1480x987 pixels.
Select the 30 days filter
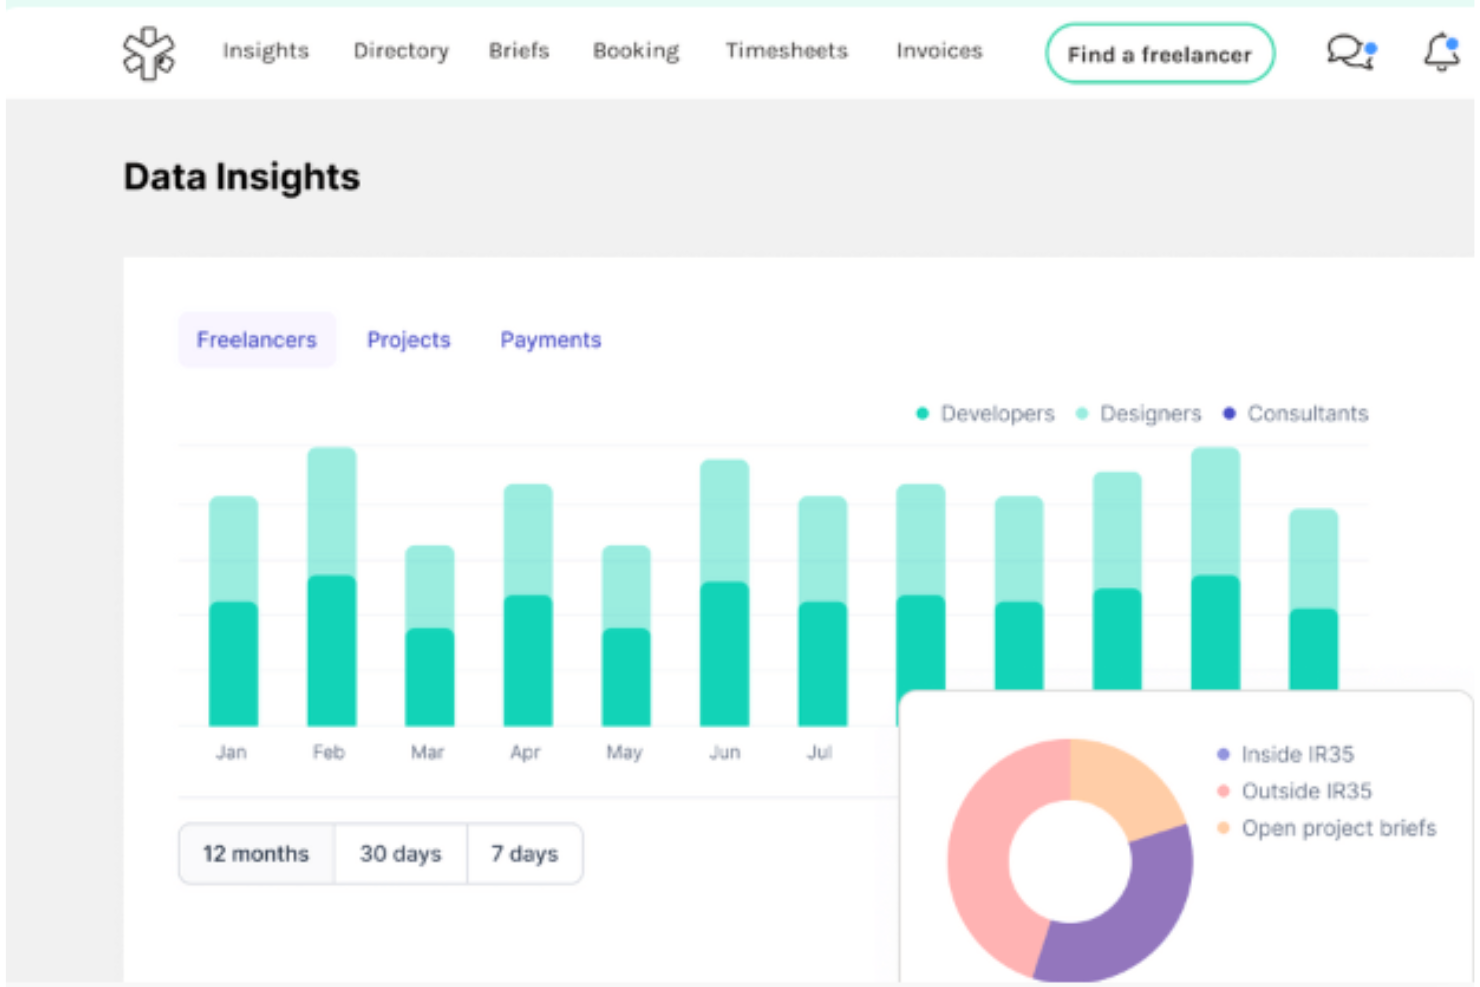coord(401,853)
